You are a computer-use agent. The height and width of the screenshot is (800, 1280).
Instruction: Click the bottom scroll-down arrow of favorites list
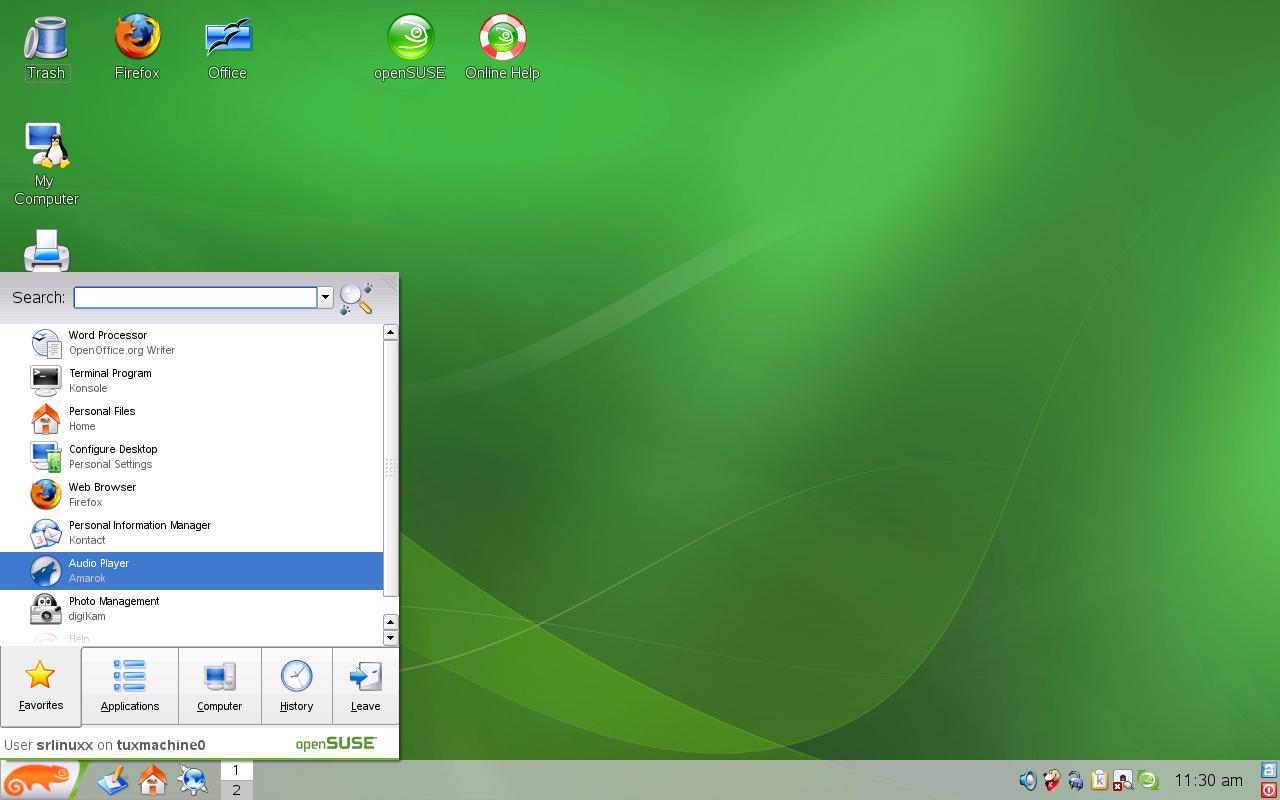coord(391,638)
